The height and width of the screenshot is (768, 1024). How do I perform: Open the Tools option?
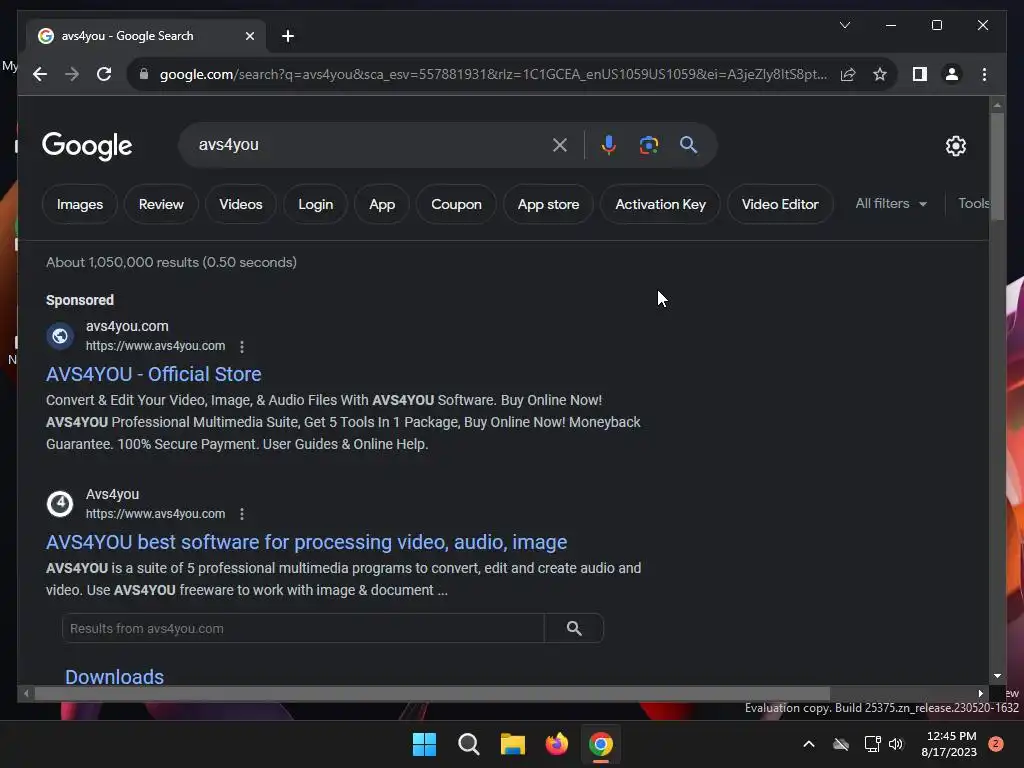coord(973,204)
